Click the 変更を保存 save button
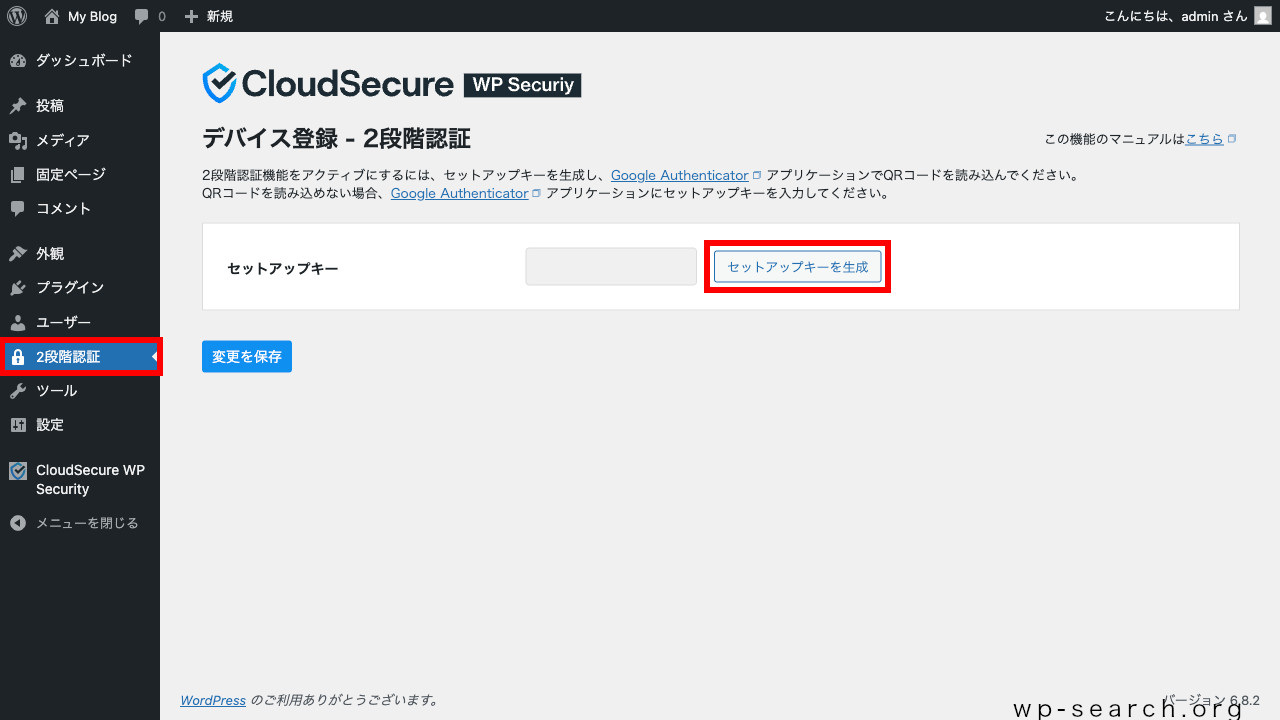Viewport: 1280px width, 720px height. click(x=246, y=356)
